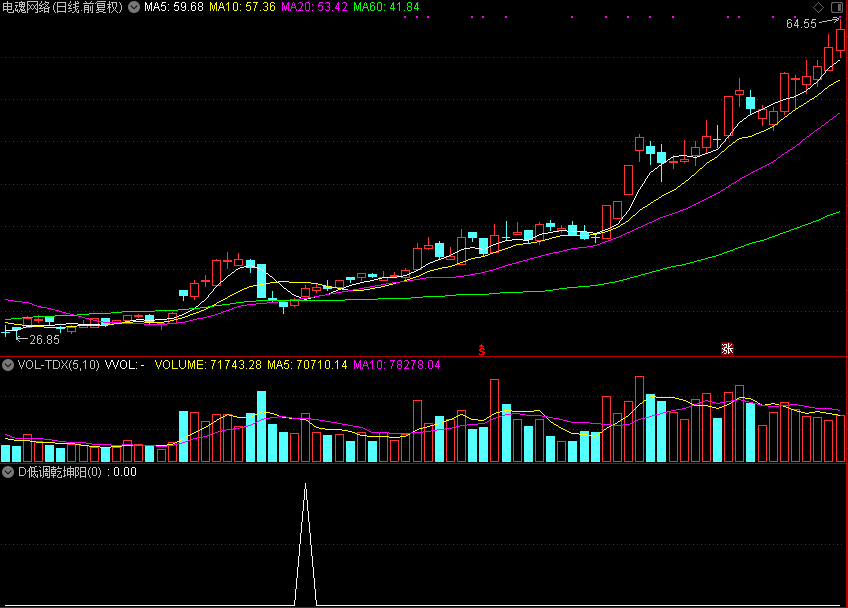Click the VVOL: - label
This screenshot has height=608, width=848.
[124, 365]
